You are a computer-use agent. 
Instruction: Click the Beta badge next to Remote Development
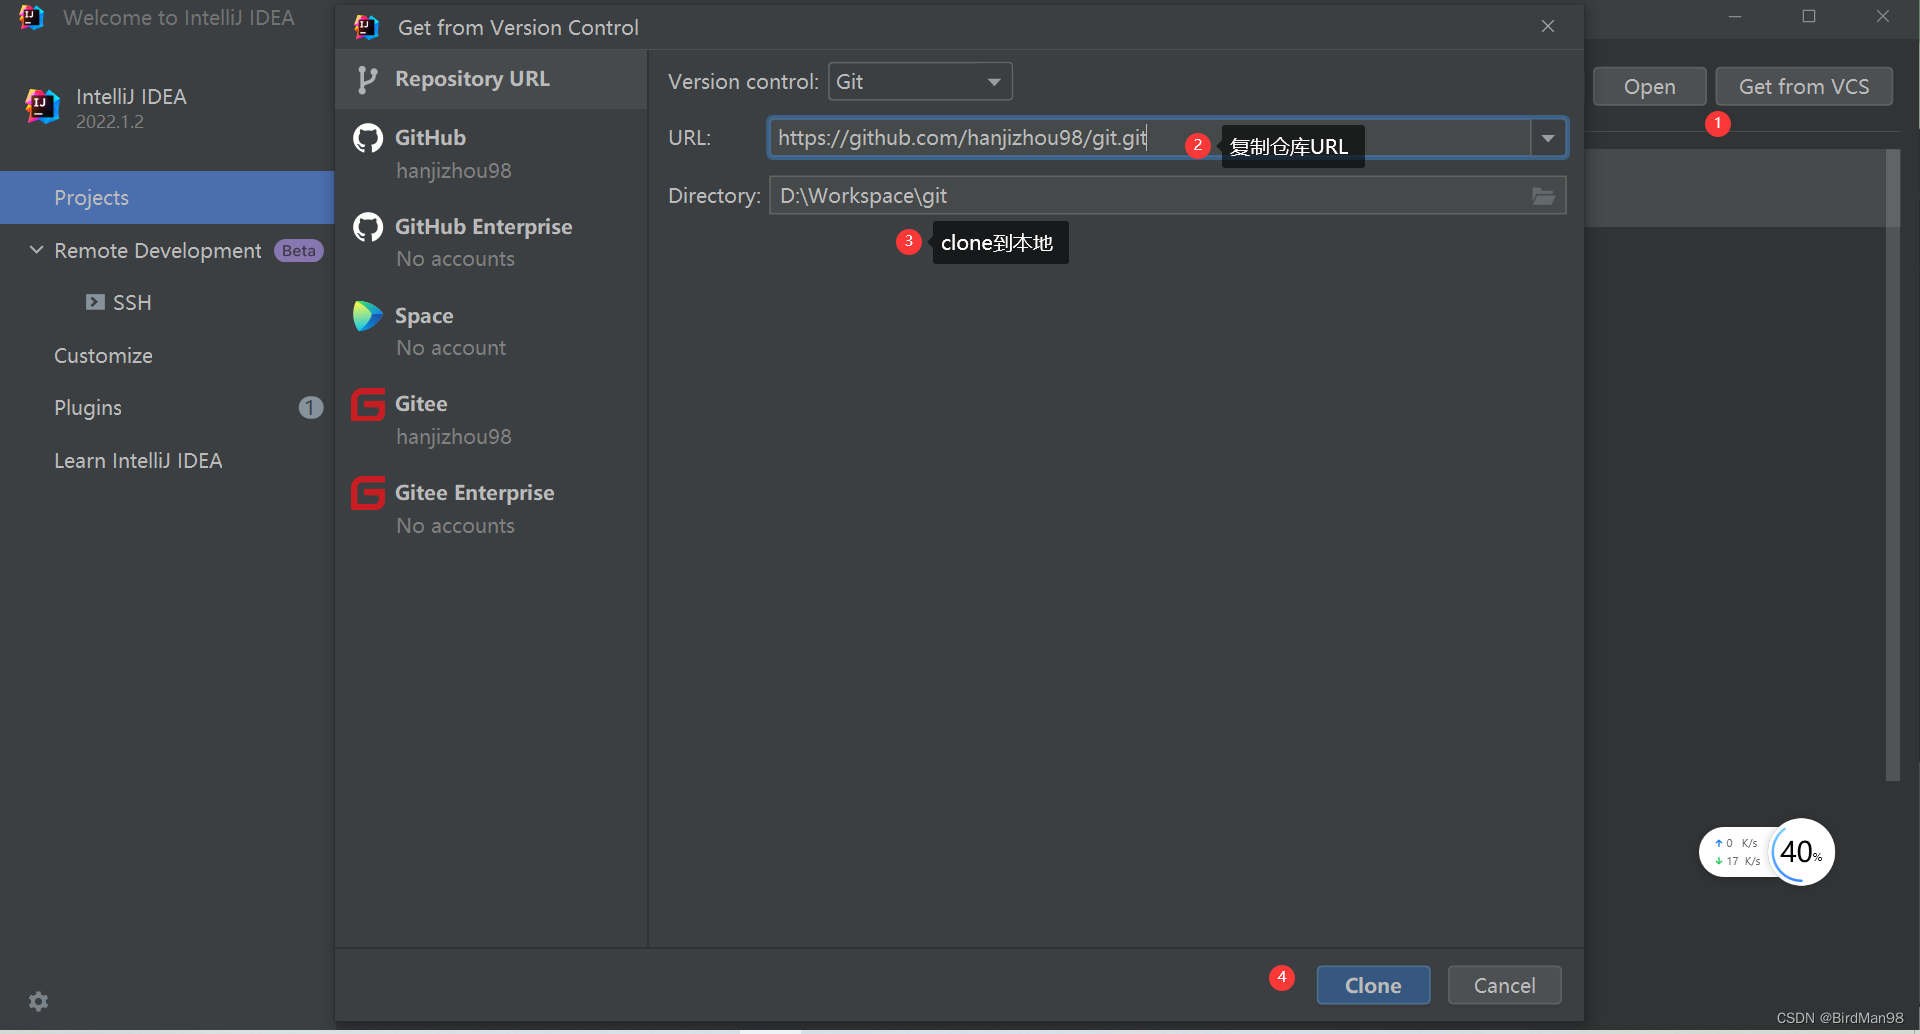tap(298, 251)
